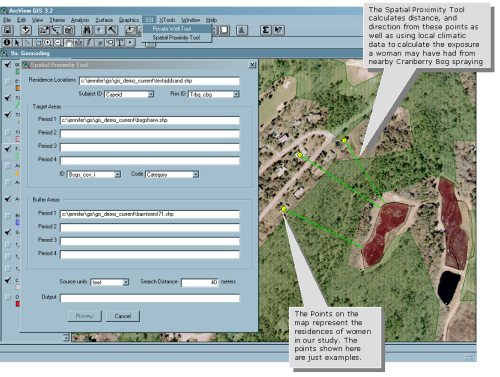Select the Text tool icon
Image resolution: width=500 pixels, height=377 pixels.
click(120, 43)
